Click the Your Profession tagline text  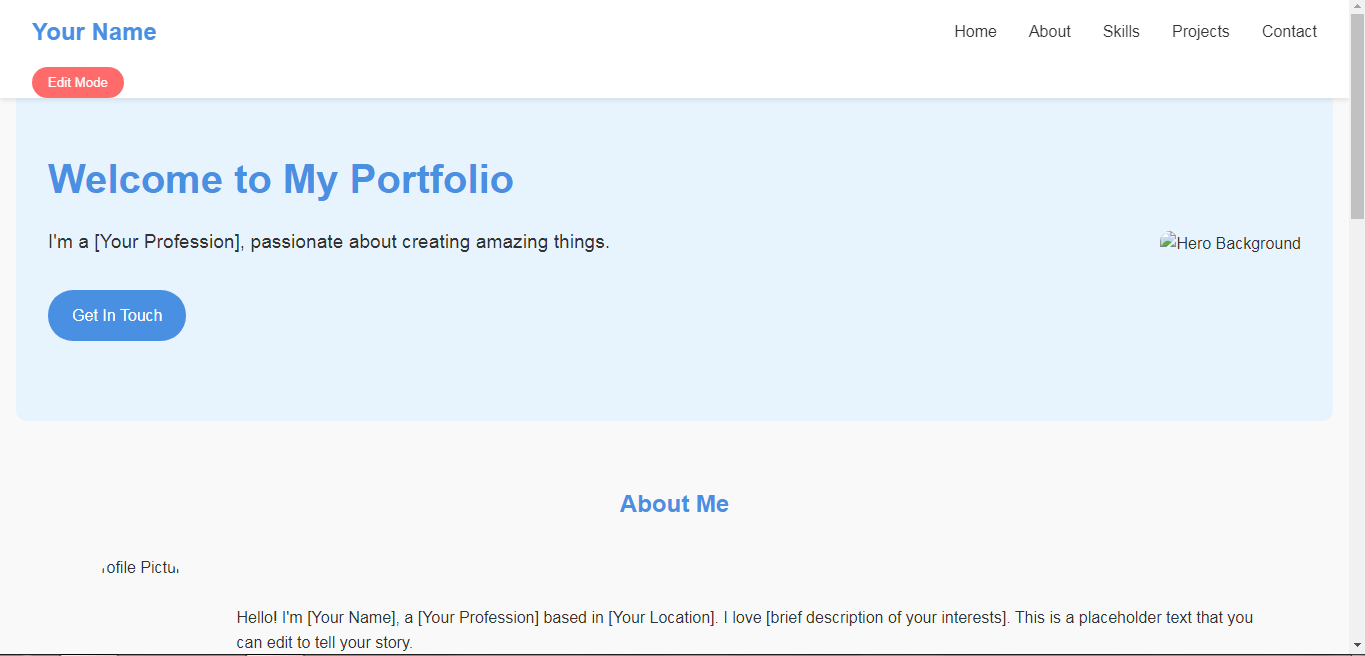(328, 242)
